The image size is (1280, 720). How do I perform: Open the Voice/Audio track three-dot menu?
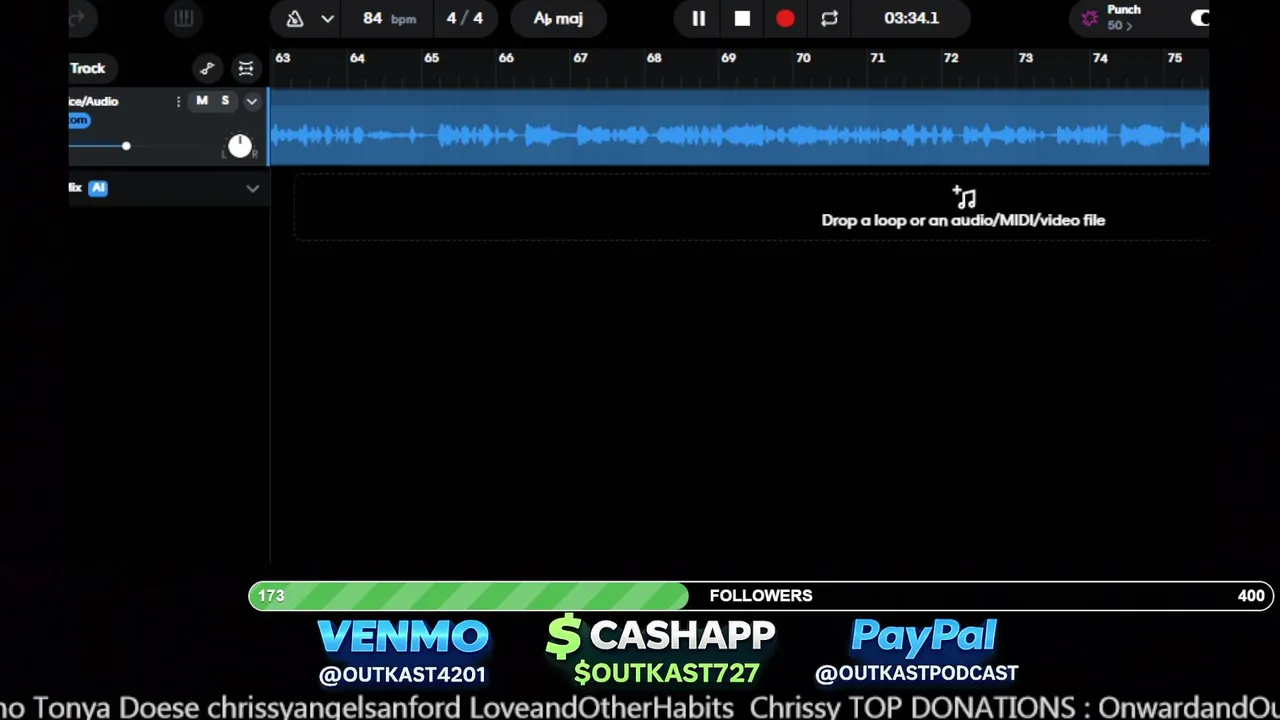[178, 101]
